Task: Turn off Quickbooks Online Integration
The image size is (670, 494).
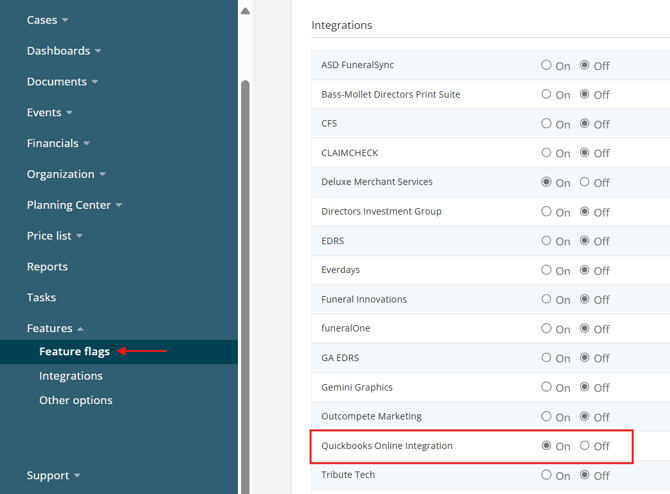Action: pos(585,445)
